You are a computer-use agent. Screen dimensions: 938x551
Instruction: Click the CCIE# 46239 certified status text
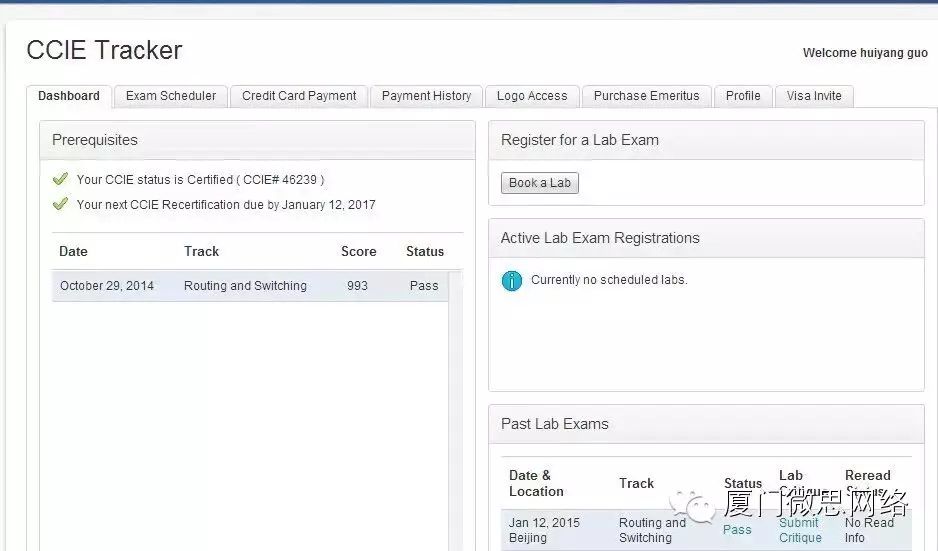tap(200, 179)
